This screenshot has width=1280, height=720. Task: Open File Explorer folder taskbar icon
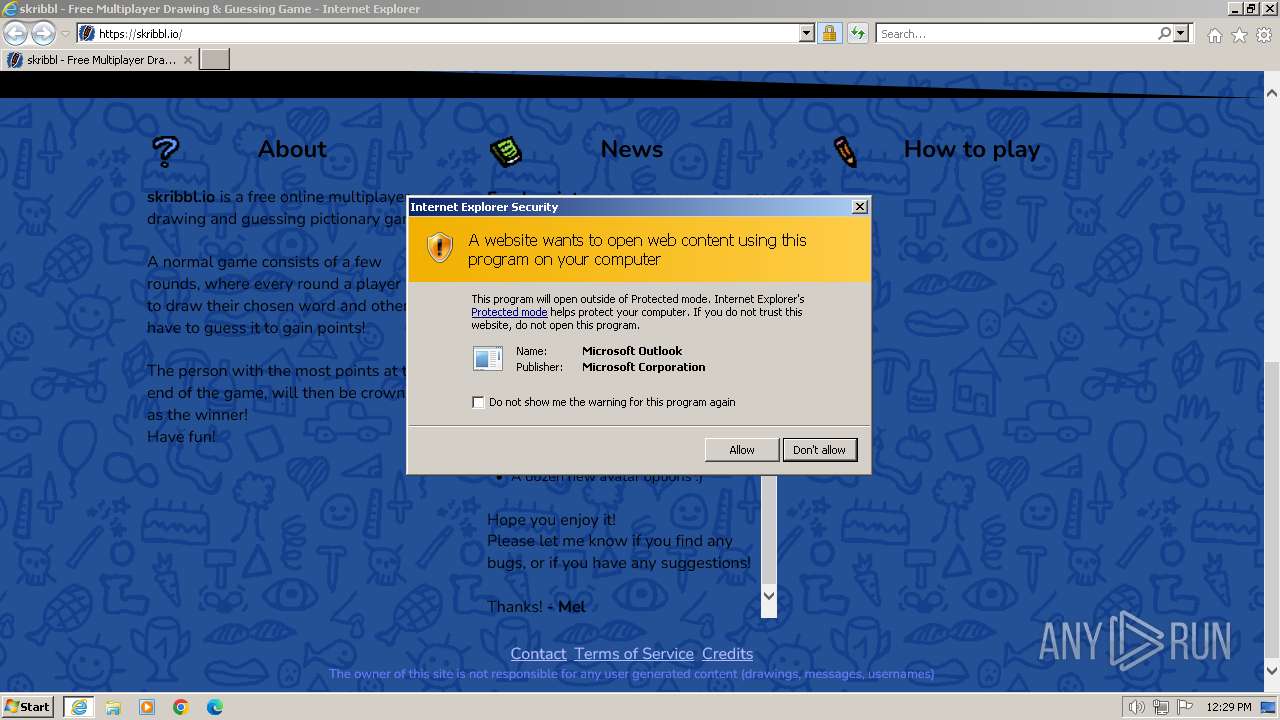(x=113, y=707)
